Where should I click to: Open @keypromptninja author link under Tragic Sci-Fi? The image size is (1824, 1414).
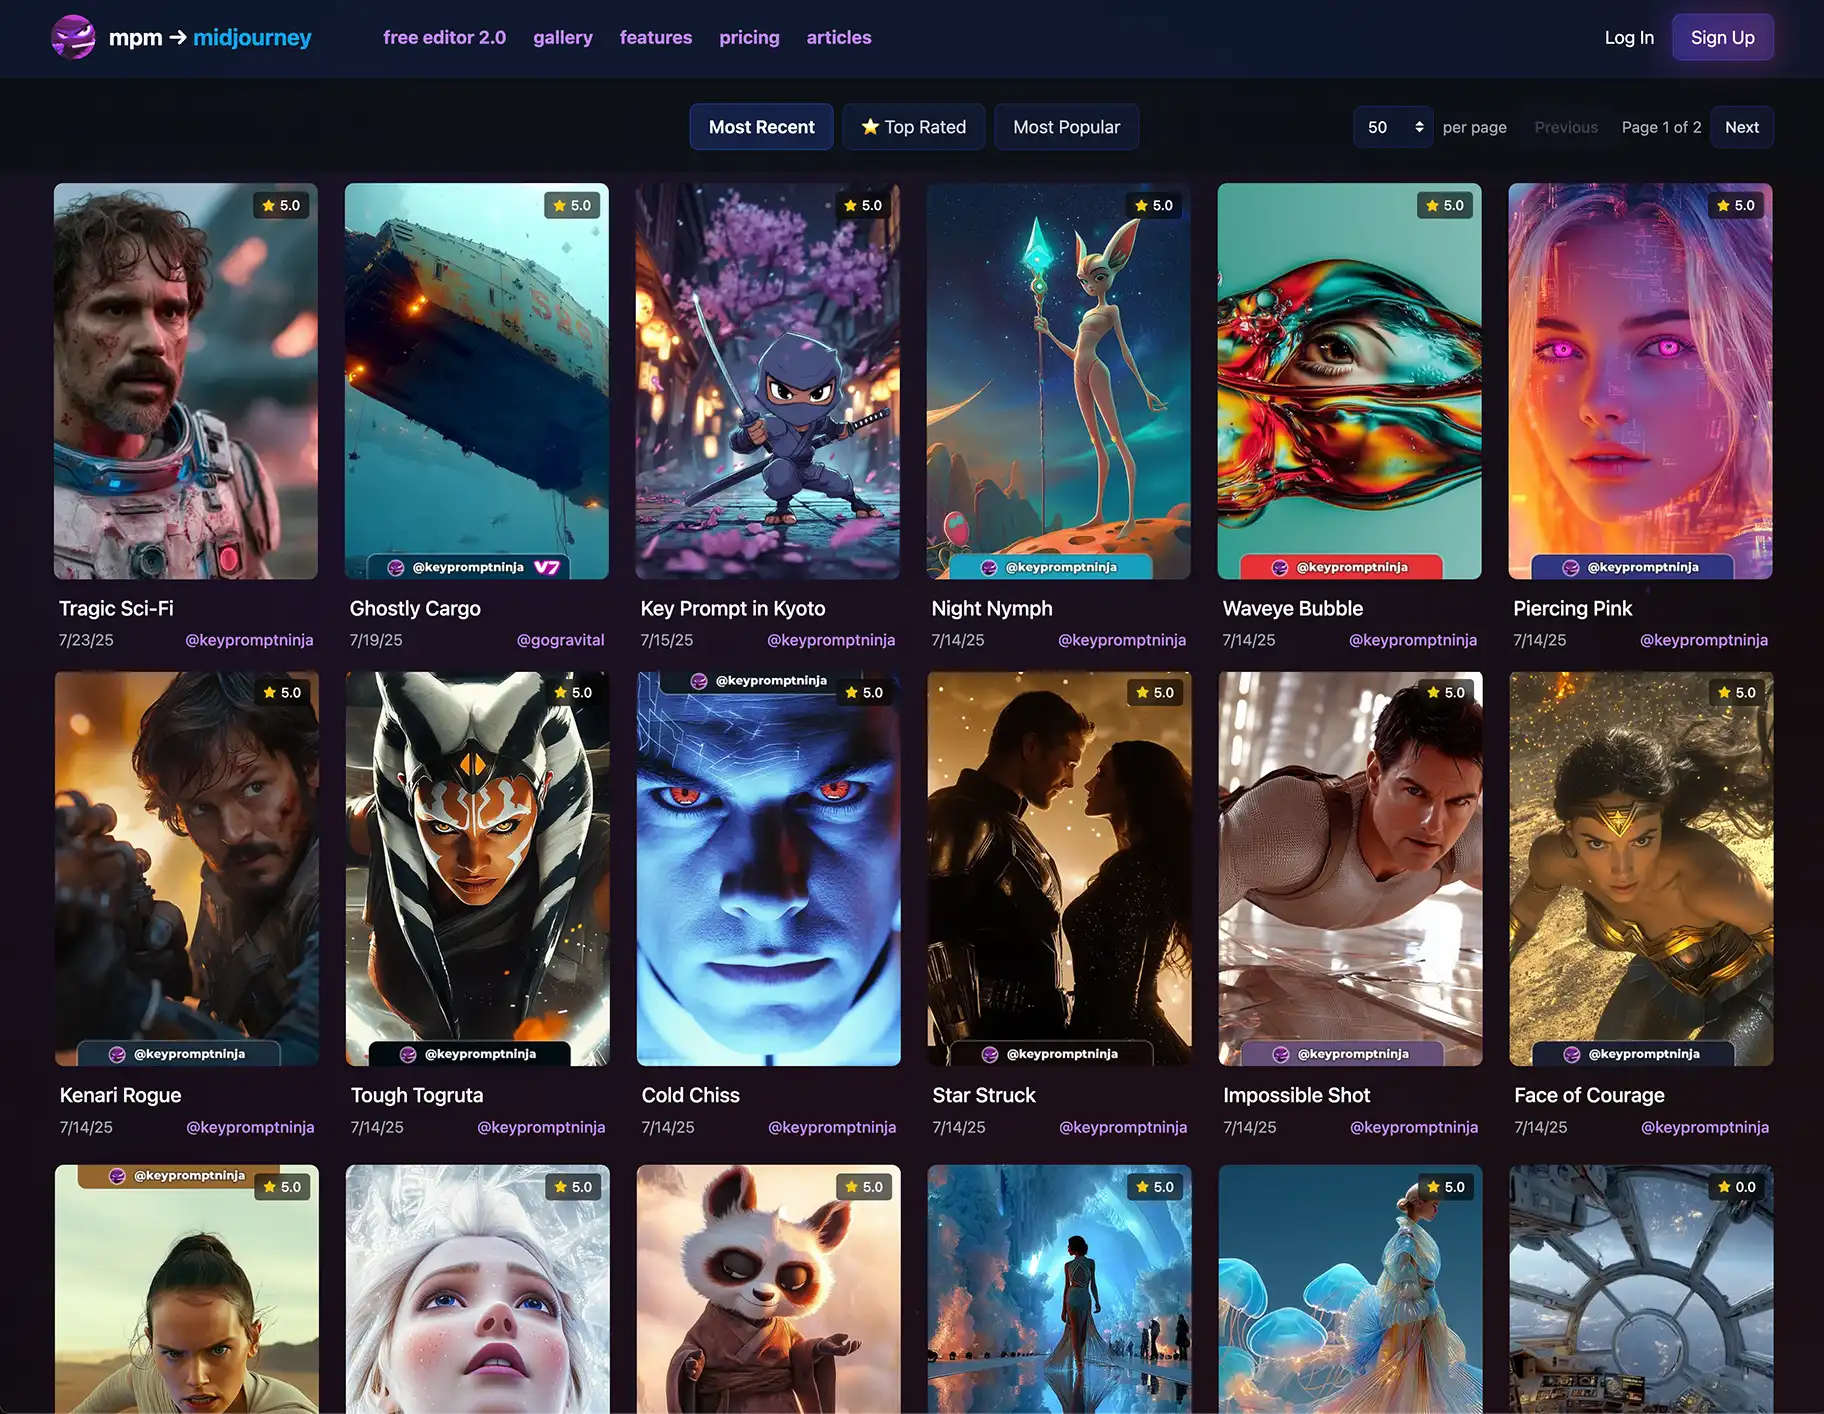(249, 640)
